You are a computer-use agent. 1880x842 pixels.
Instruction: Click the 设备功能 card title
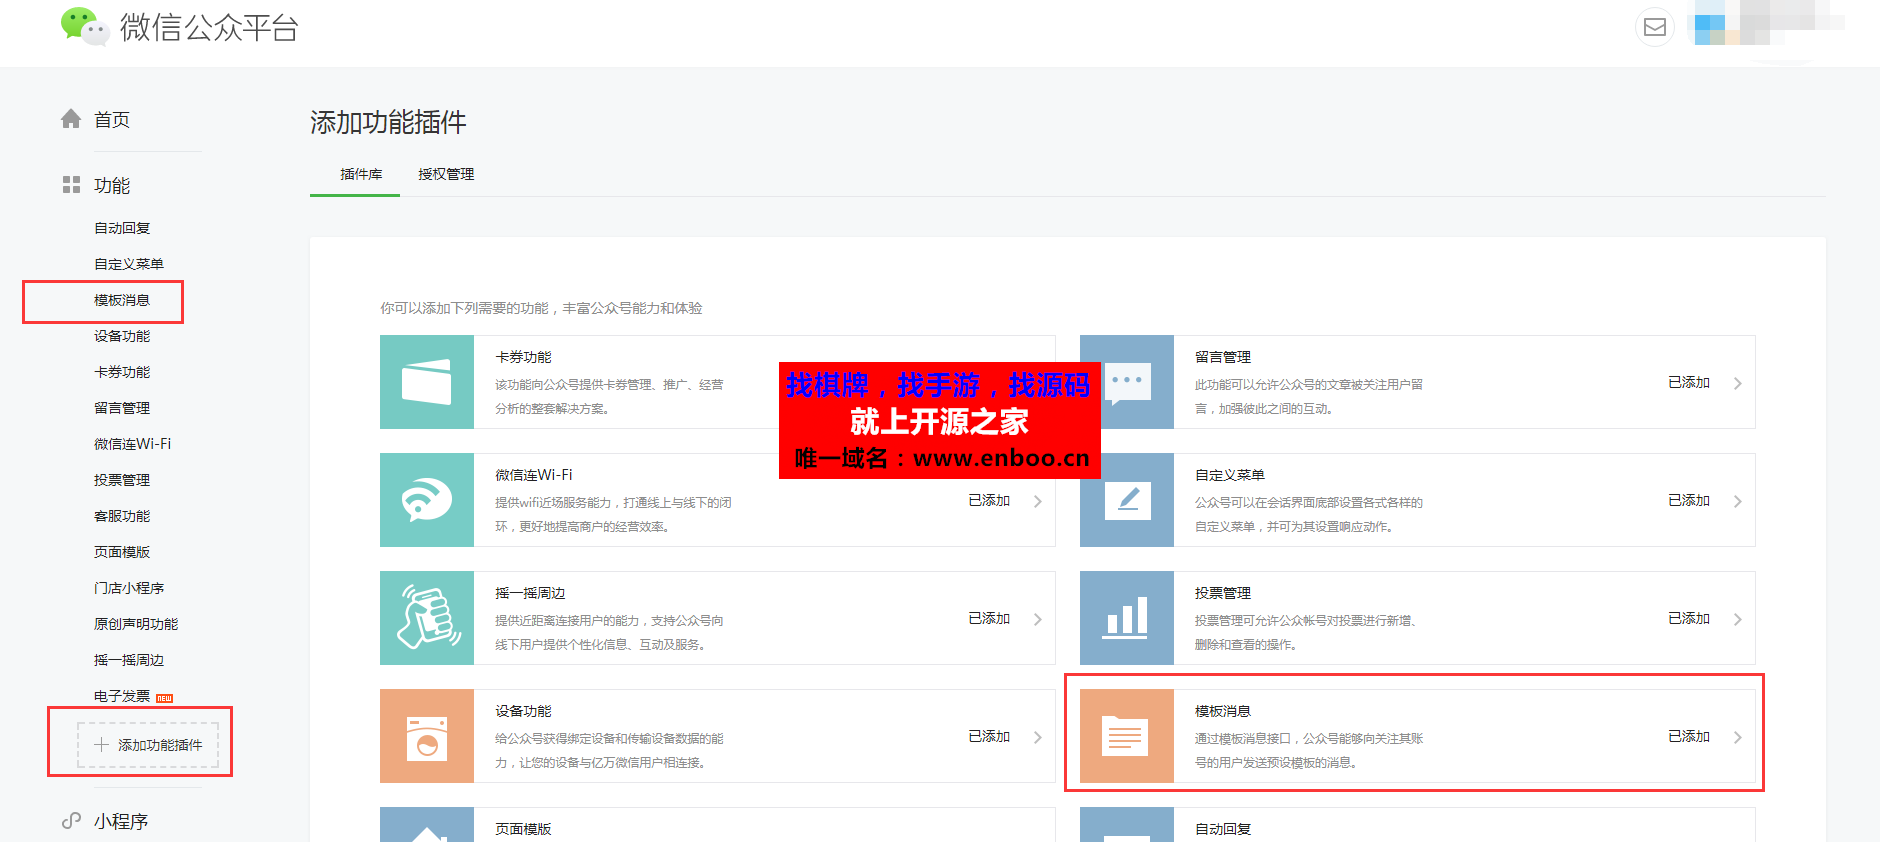point(523,711)
